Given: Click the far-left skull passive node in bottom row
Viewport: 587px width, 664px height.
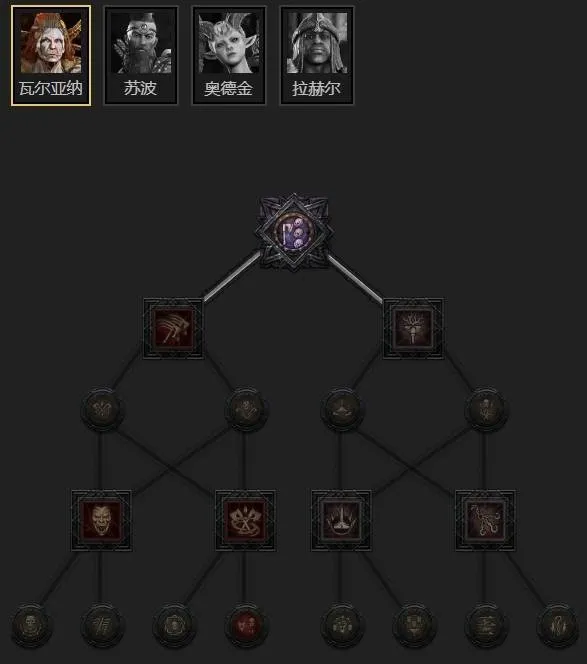Looking at the screenshot, I should [x=30, y=625].
